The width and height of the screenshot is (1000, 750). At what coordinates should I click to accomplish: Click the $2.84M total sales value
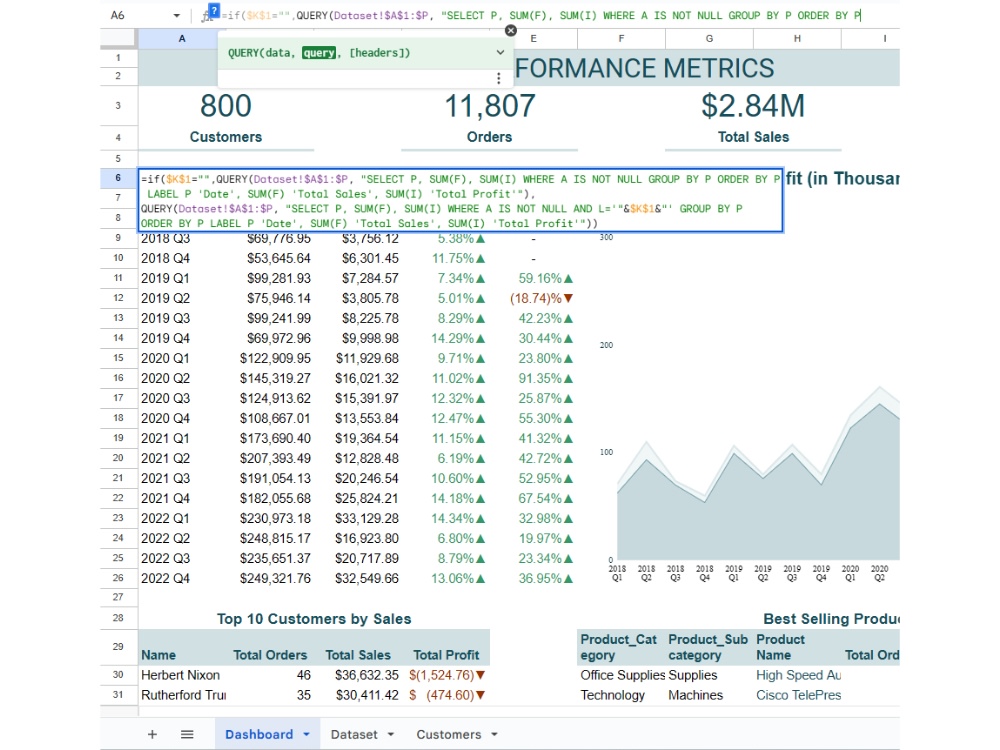point(753,106)
